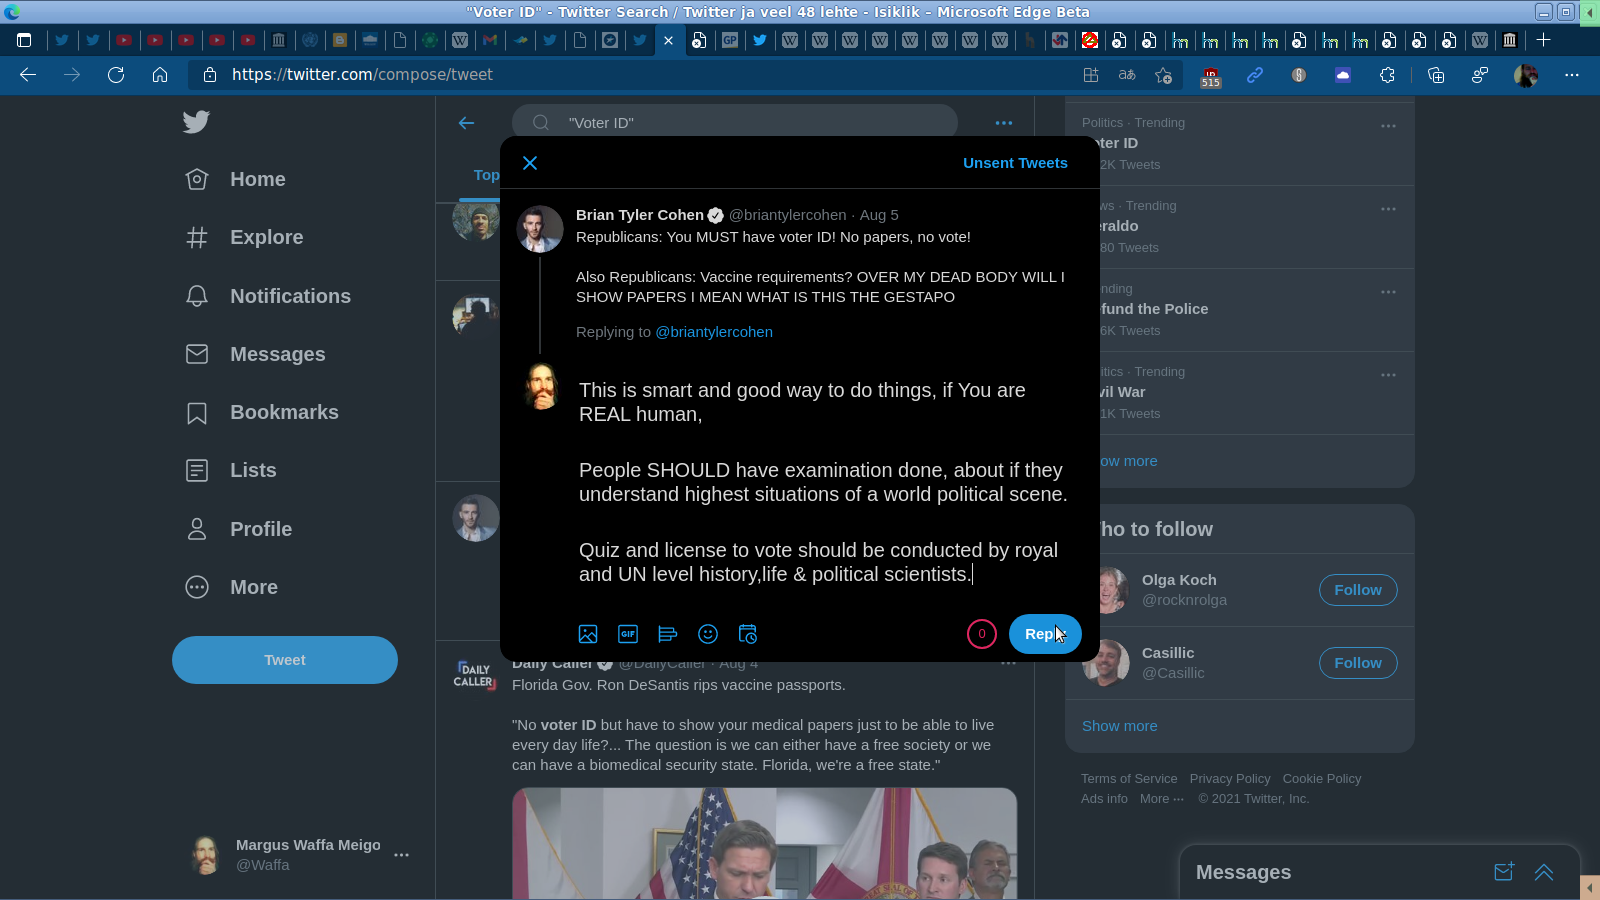Screen dimensions: 1600x900
Task: Open Olga Koch's profile name
Action: coord(1179,580)
